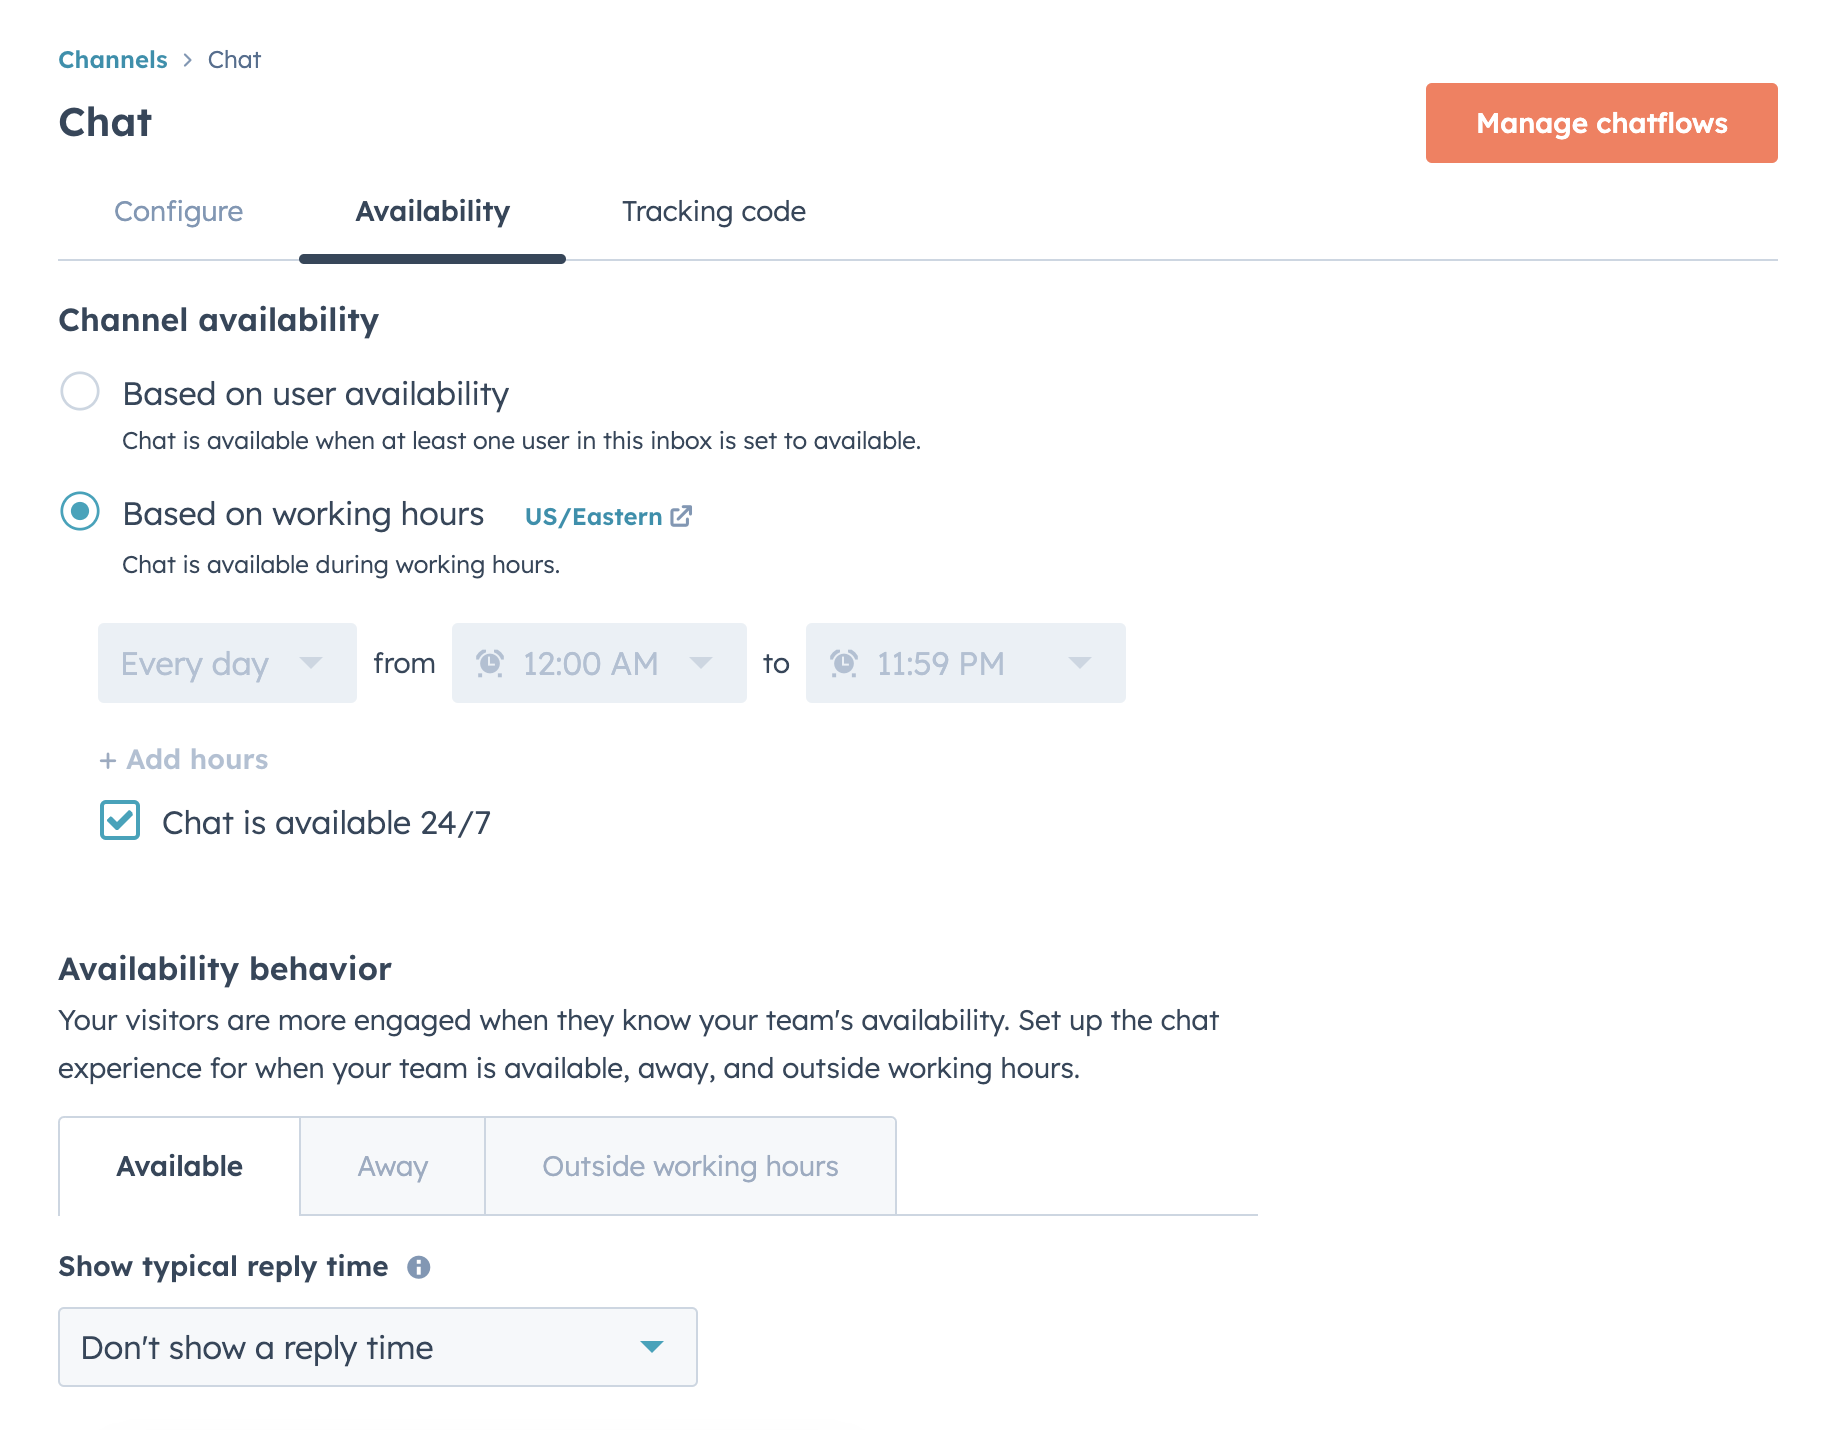The image size is (1830, 1430).
Task: Select Based on working hours option
Action: tap(80, 512)
